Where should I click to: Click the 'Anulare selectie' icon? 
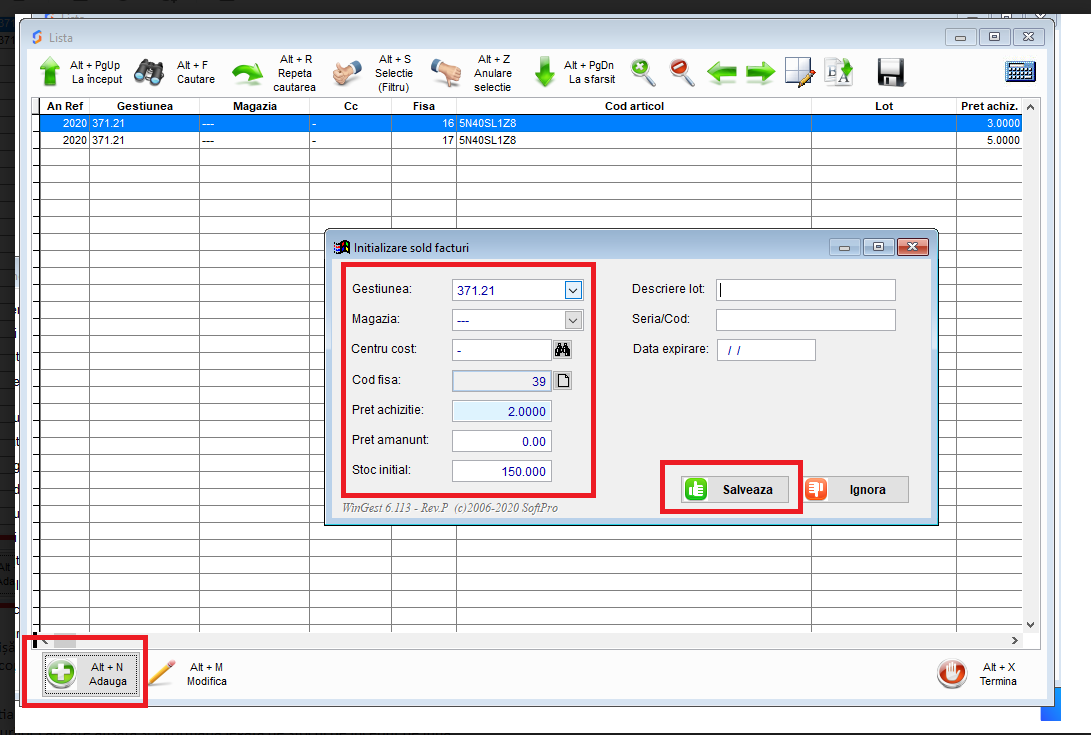pyautogui.click(x=446, y=73)
